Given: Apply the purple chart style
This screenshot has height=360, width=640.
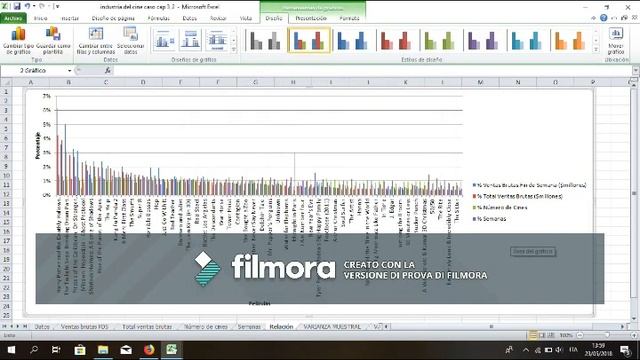Looking at the screenshot, I should pos(483,40).
